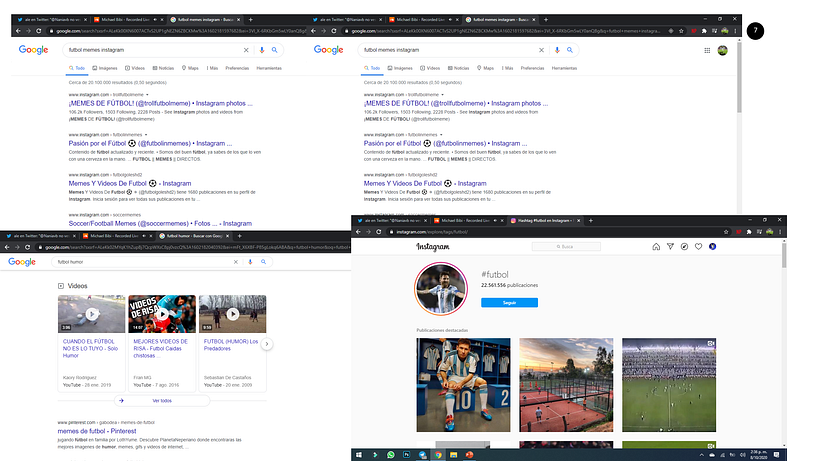Clear the 'futbol humor' search box
The width and height of the screenshot is (820, 461).
click(235, 262)
